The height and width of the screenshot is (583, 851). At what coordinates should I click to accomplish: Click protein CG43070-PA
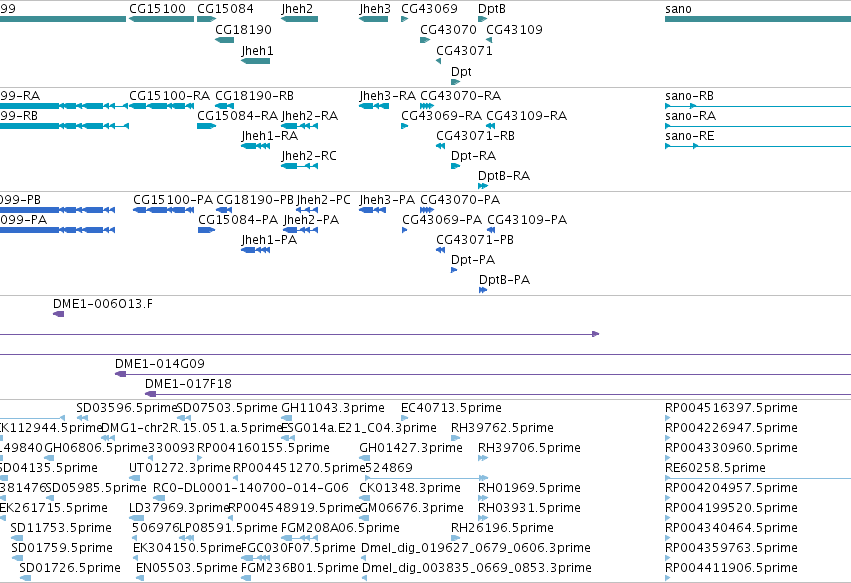(460, 200)
